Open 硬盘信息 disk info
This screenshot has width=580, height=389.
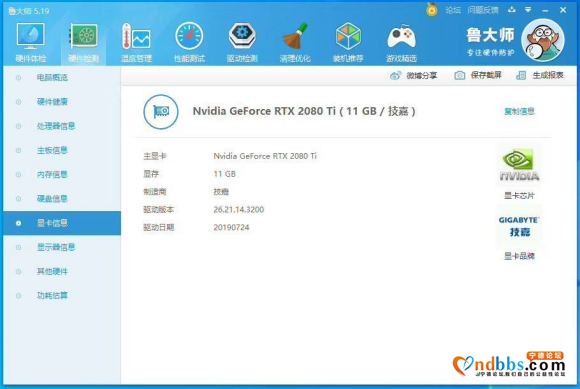(52, 199)
